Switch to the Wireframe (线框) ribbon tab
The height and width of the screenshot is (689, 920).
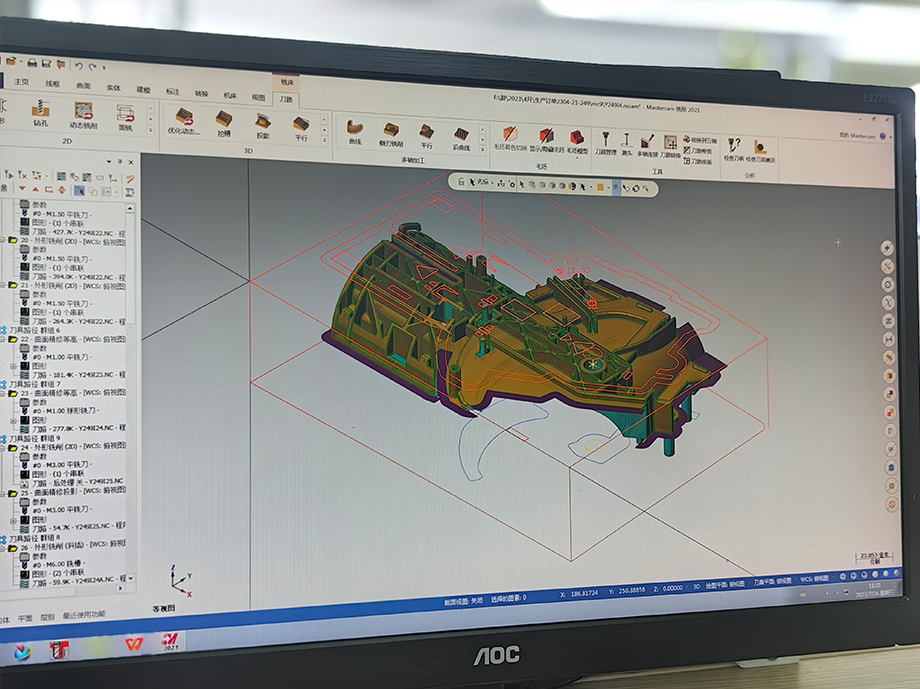(x=52, y=83)
